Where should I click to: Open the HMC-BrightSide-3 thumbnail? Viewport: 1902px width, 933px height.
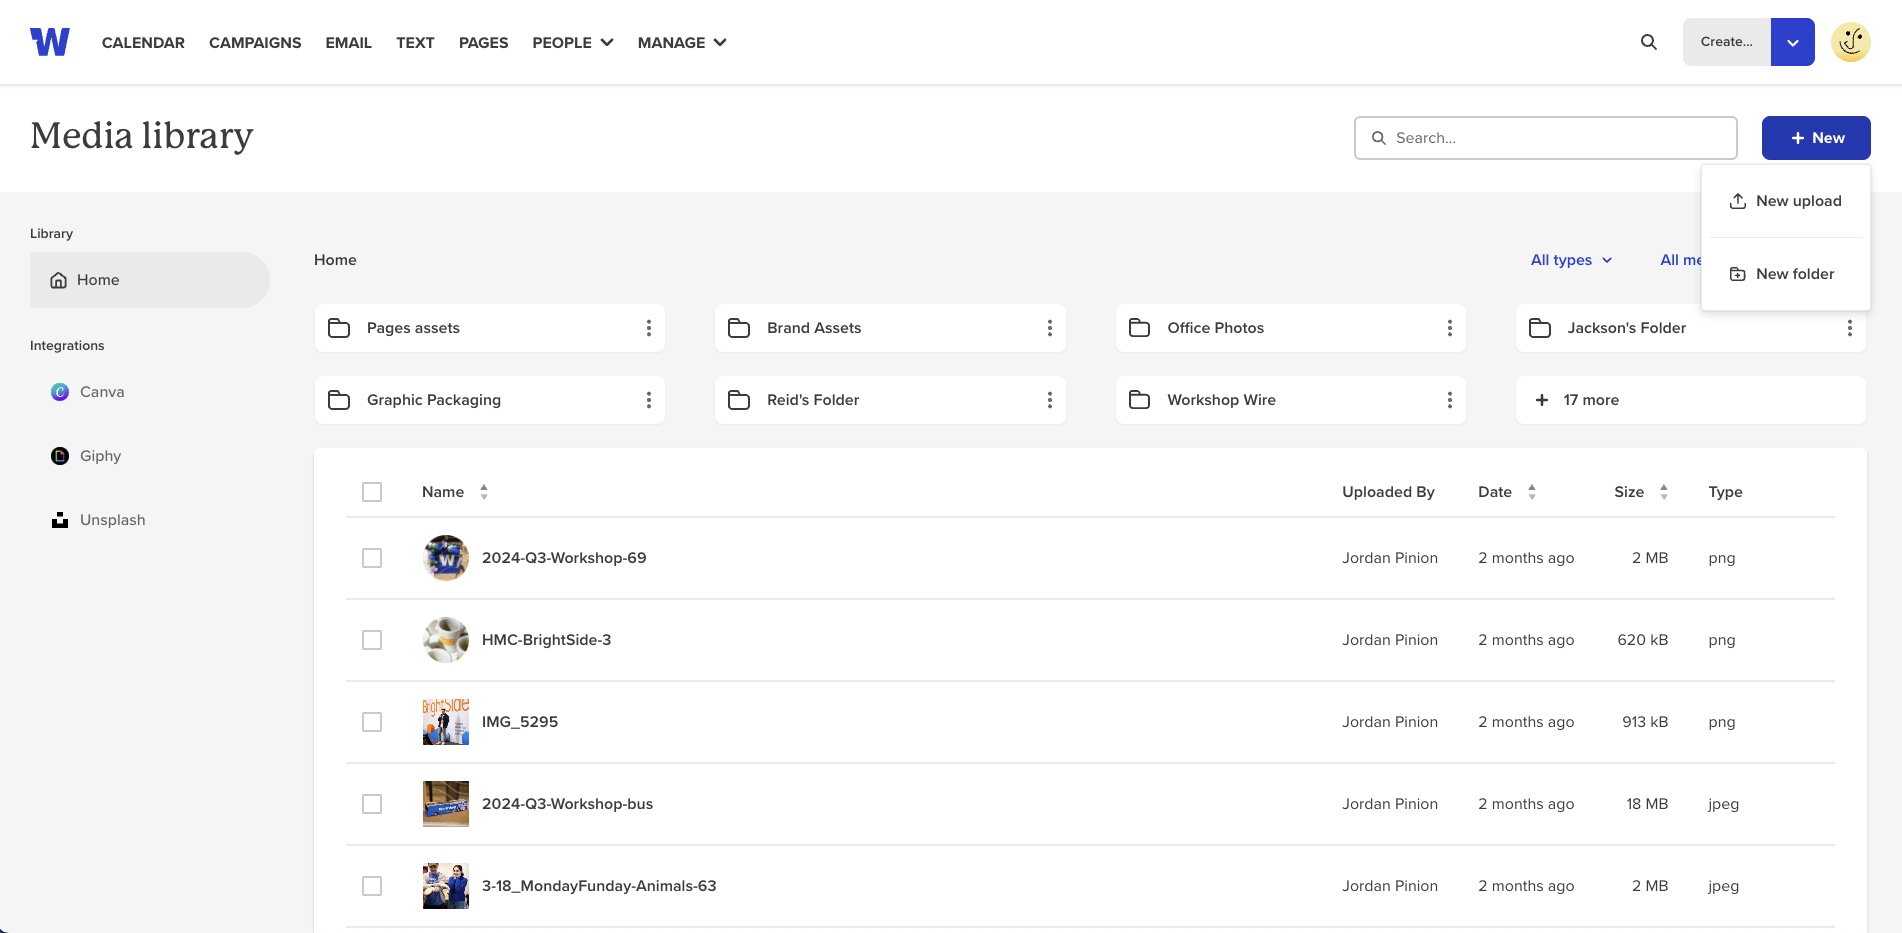(446, 640)
